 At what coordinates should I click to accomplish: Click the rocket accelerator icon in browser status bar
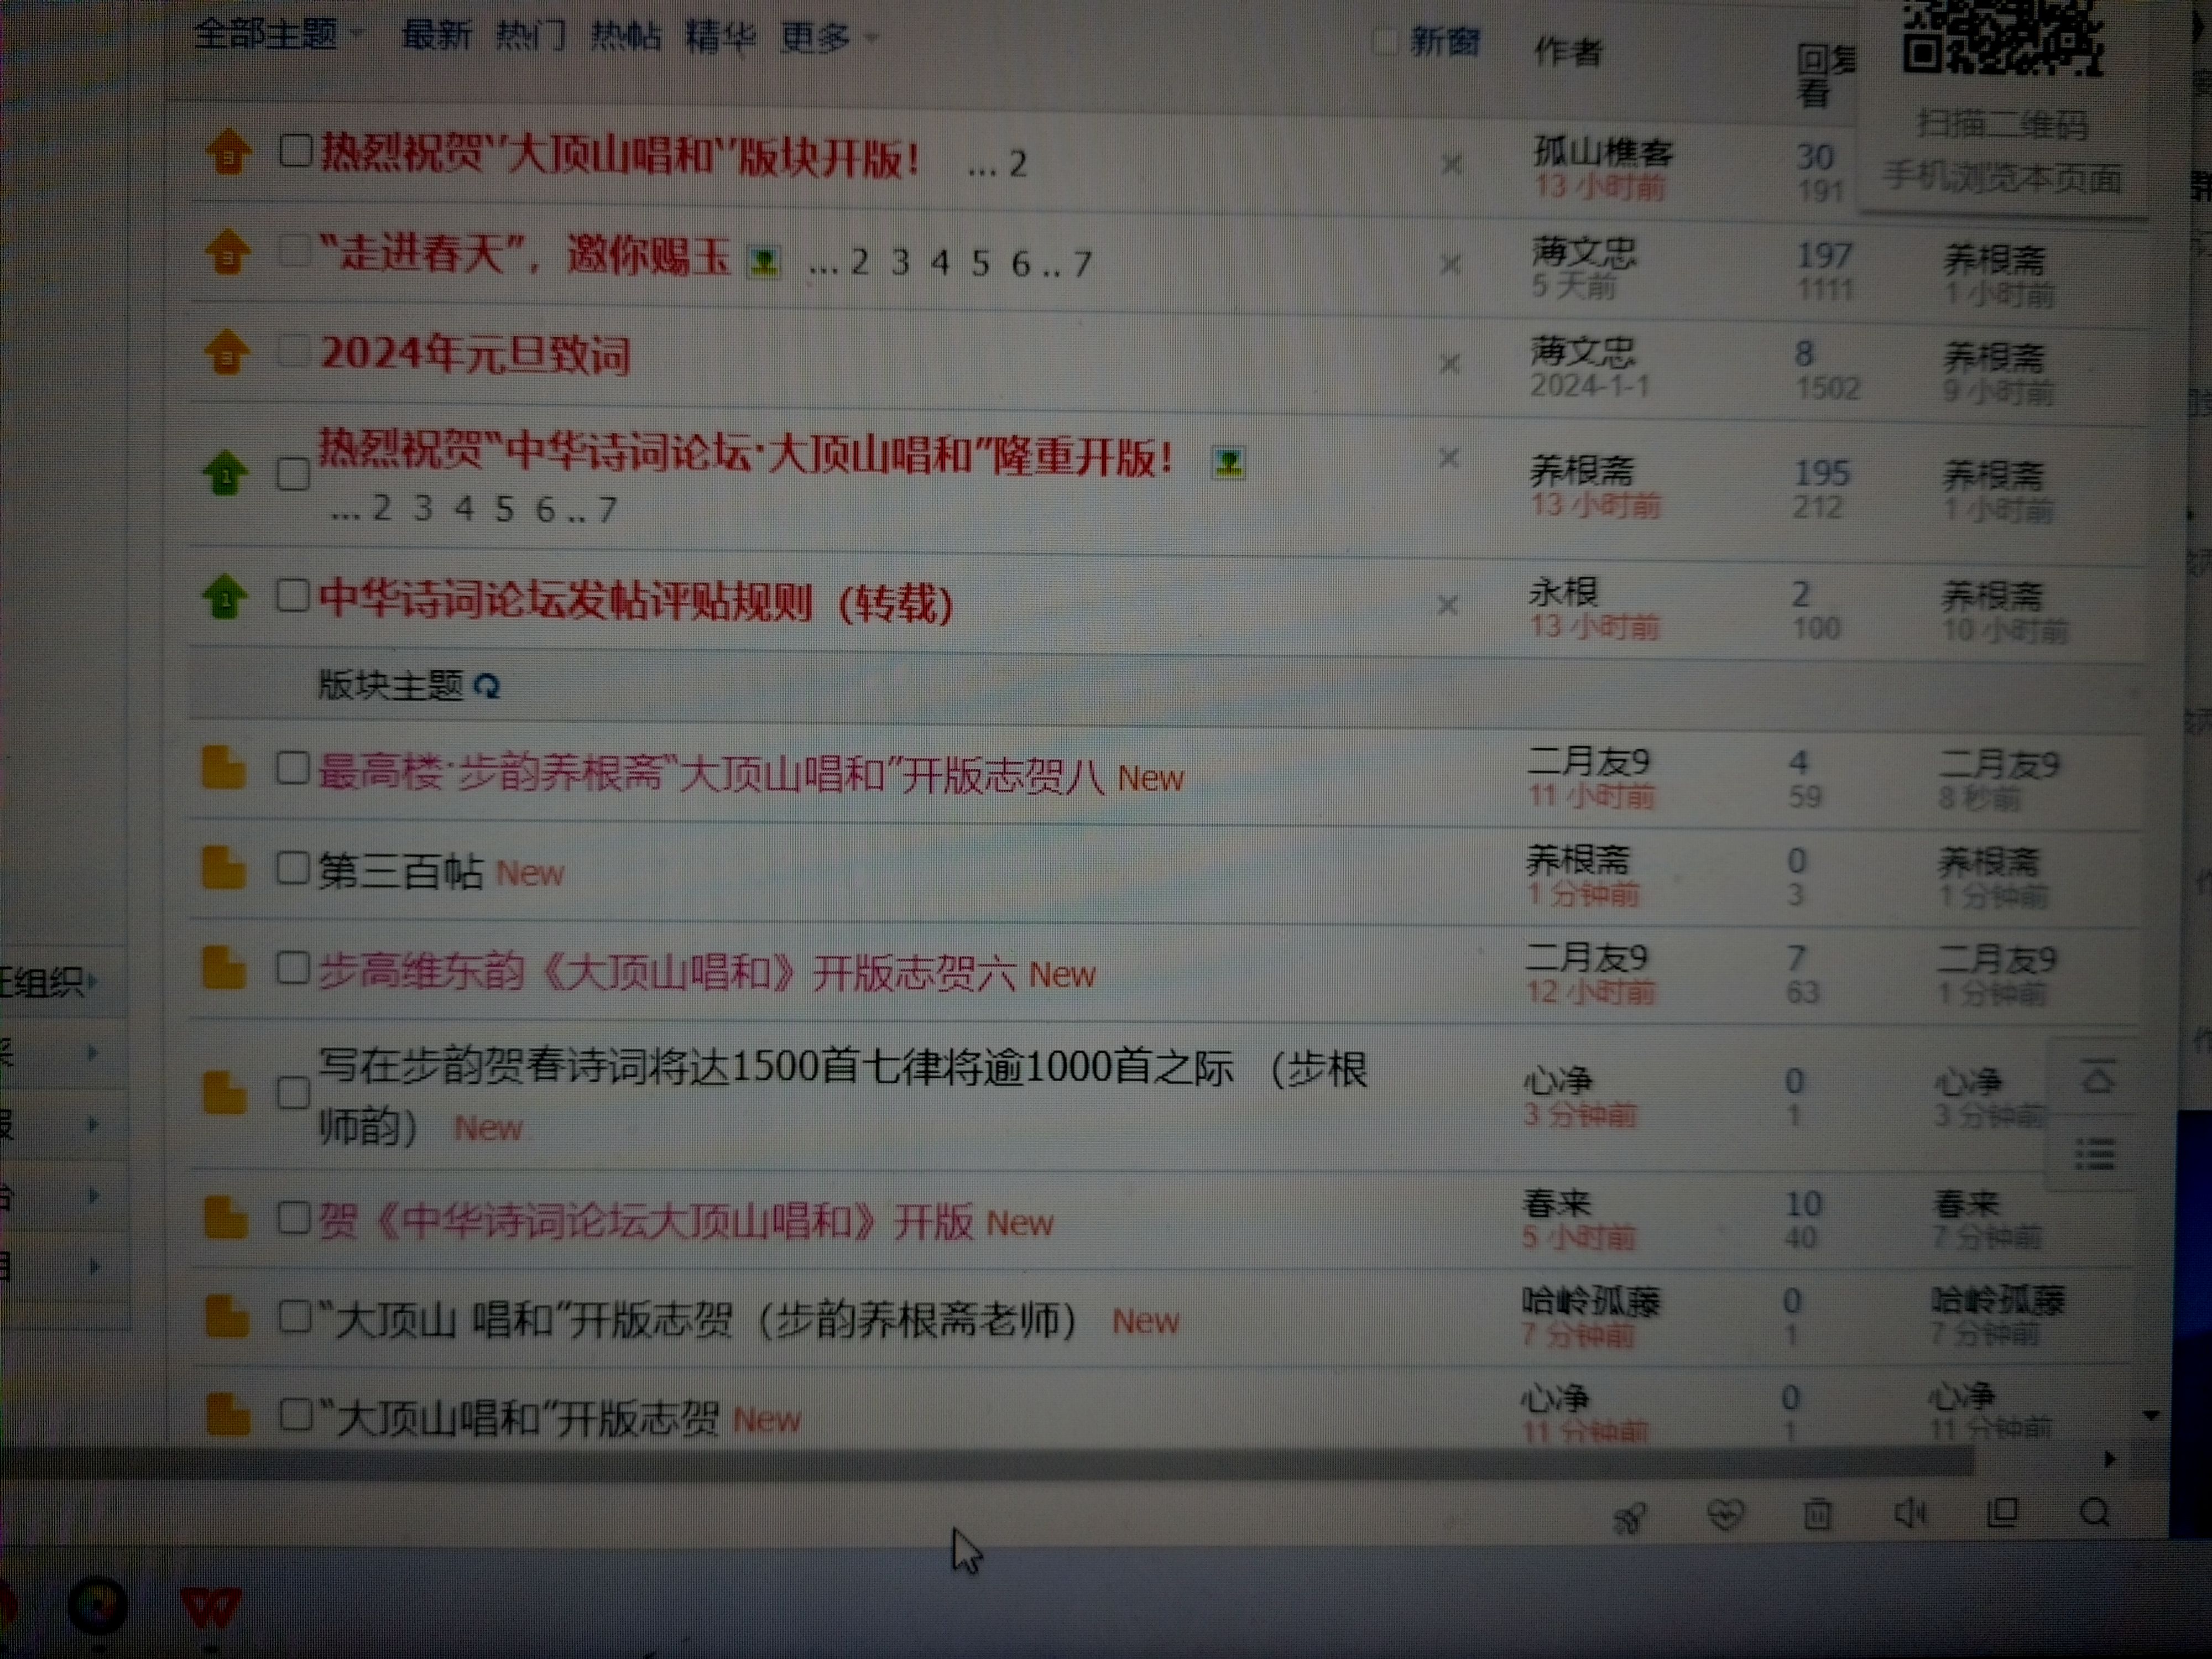tap(1630, 1519)
